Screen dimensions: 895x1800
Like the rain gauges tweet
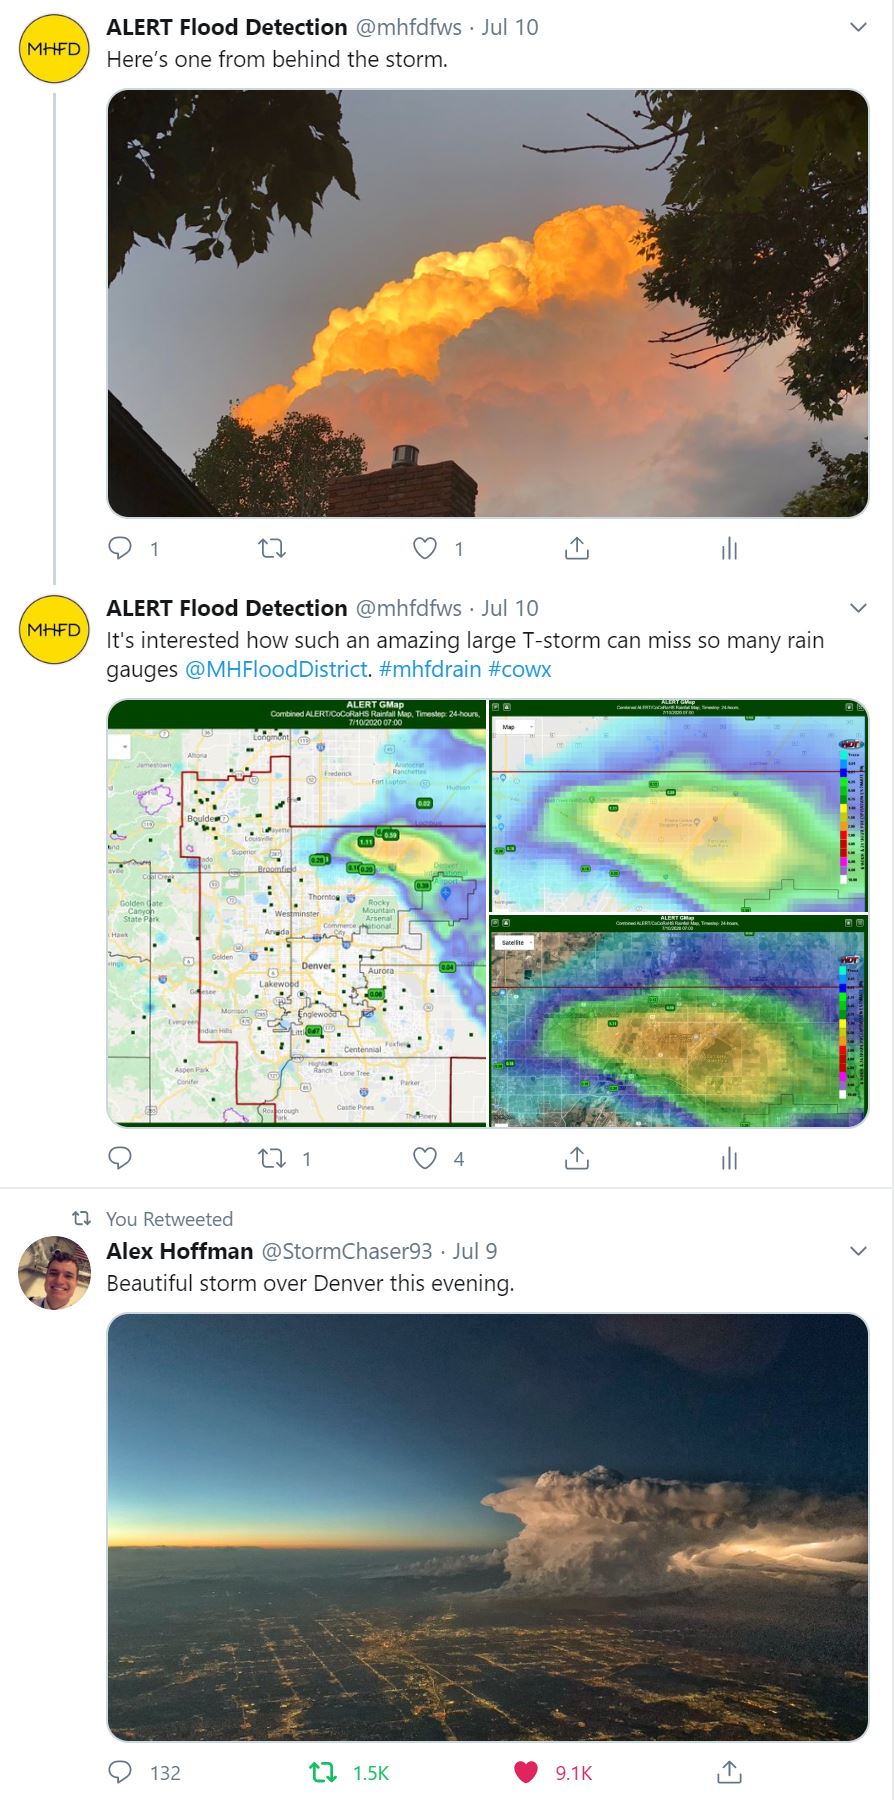click(425, 1158)
